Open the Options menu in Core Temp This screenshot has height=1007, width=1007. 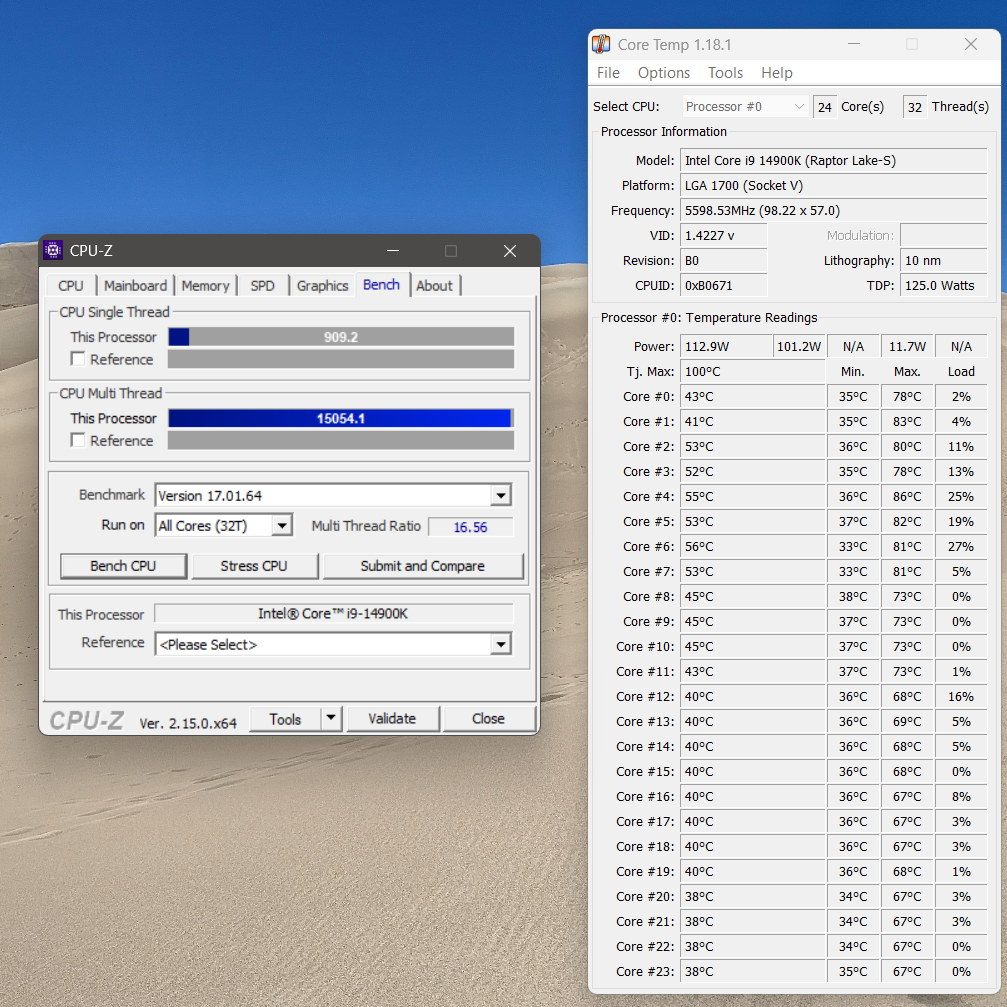pyautogui.click(x=664, y=73)
